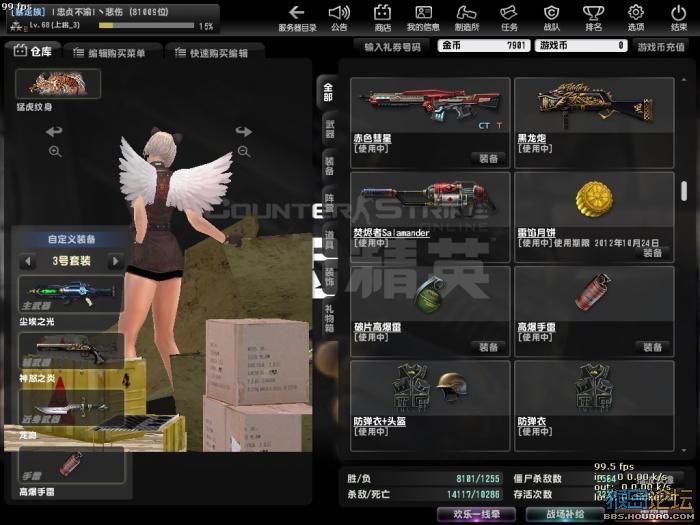
Task: Select the 防弹衣 armor-only card
Action: [x=594, y=406]
